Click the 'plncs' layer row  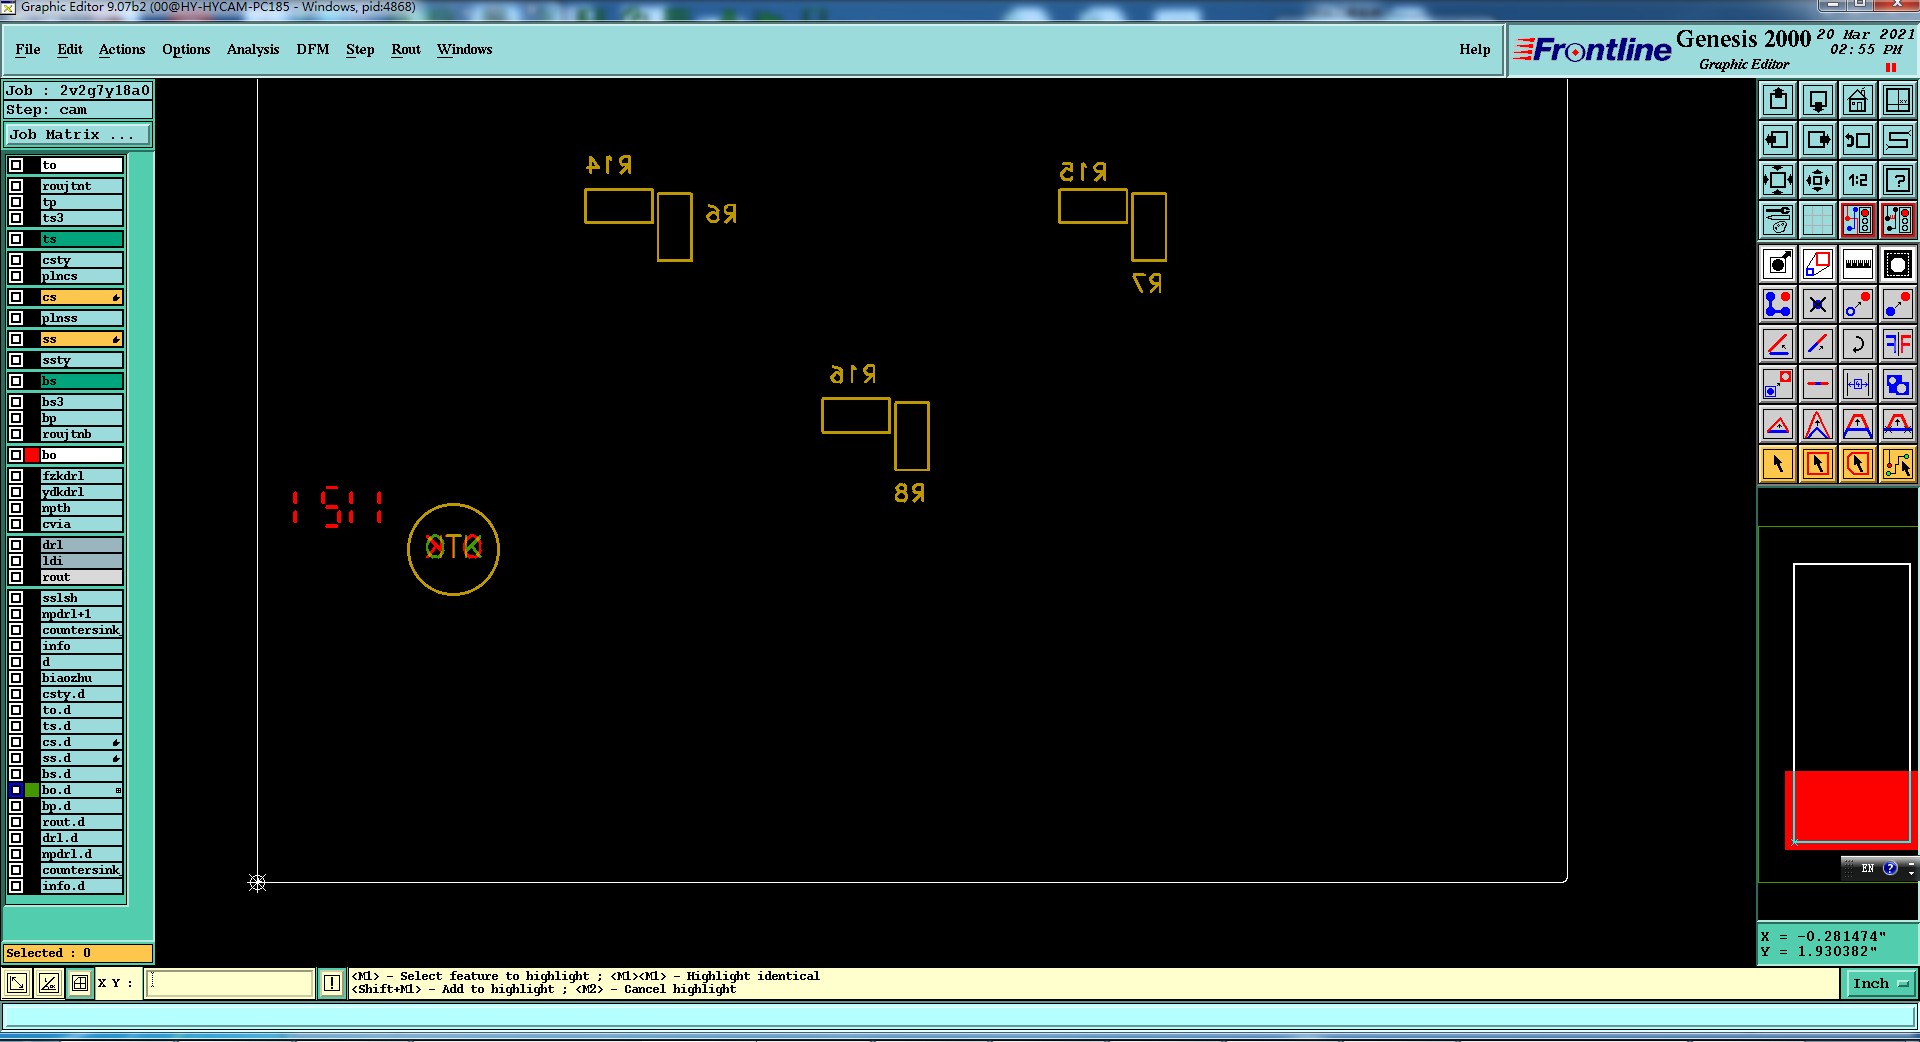click(81, 276)
